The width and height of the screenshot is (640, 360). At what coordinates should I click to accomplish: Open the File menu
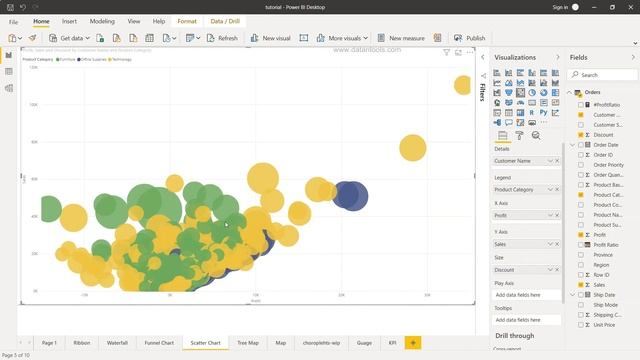(13, 22)
